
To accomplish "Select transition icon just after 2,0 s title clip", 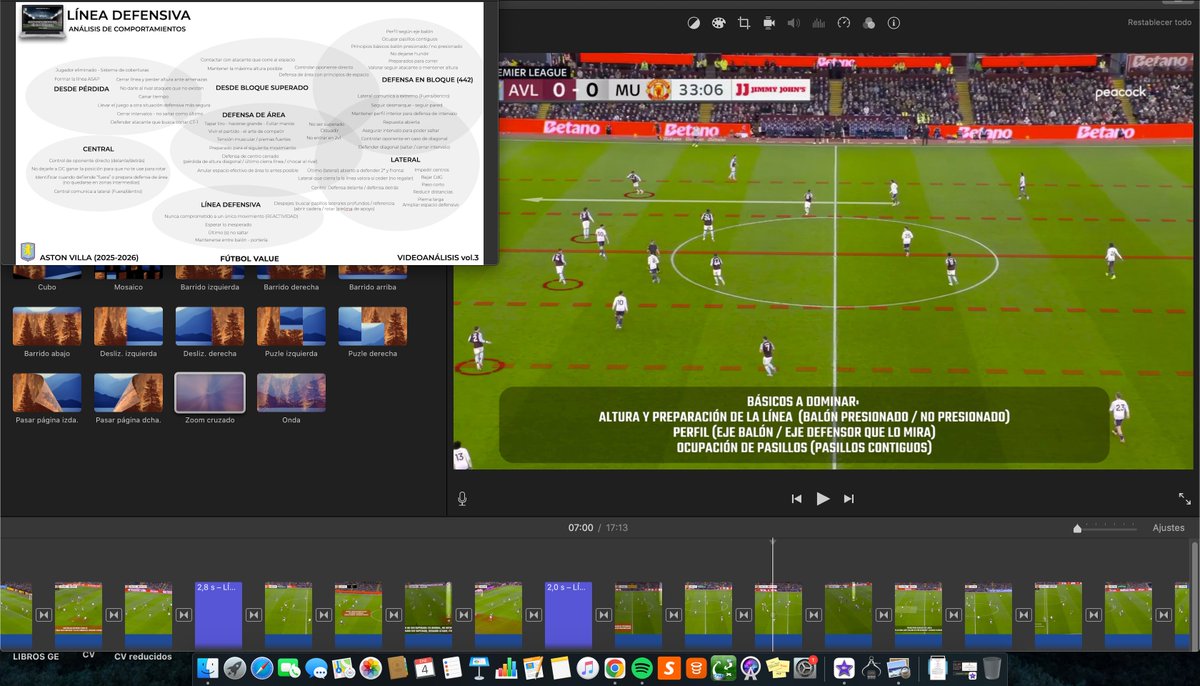I will [603, 615].
